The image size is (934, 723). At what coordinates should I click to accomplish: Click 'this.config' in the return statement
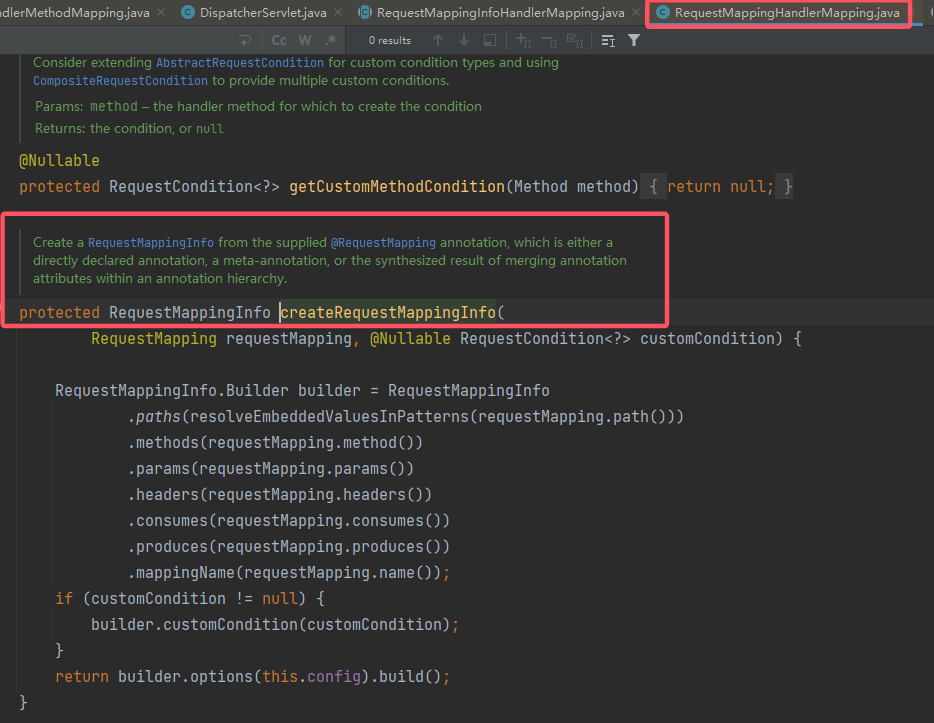(x=312, y=677)
